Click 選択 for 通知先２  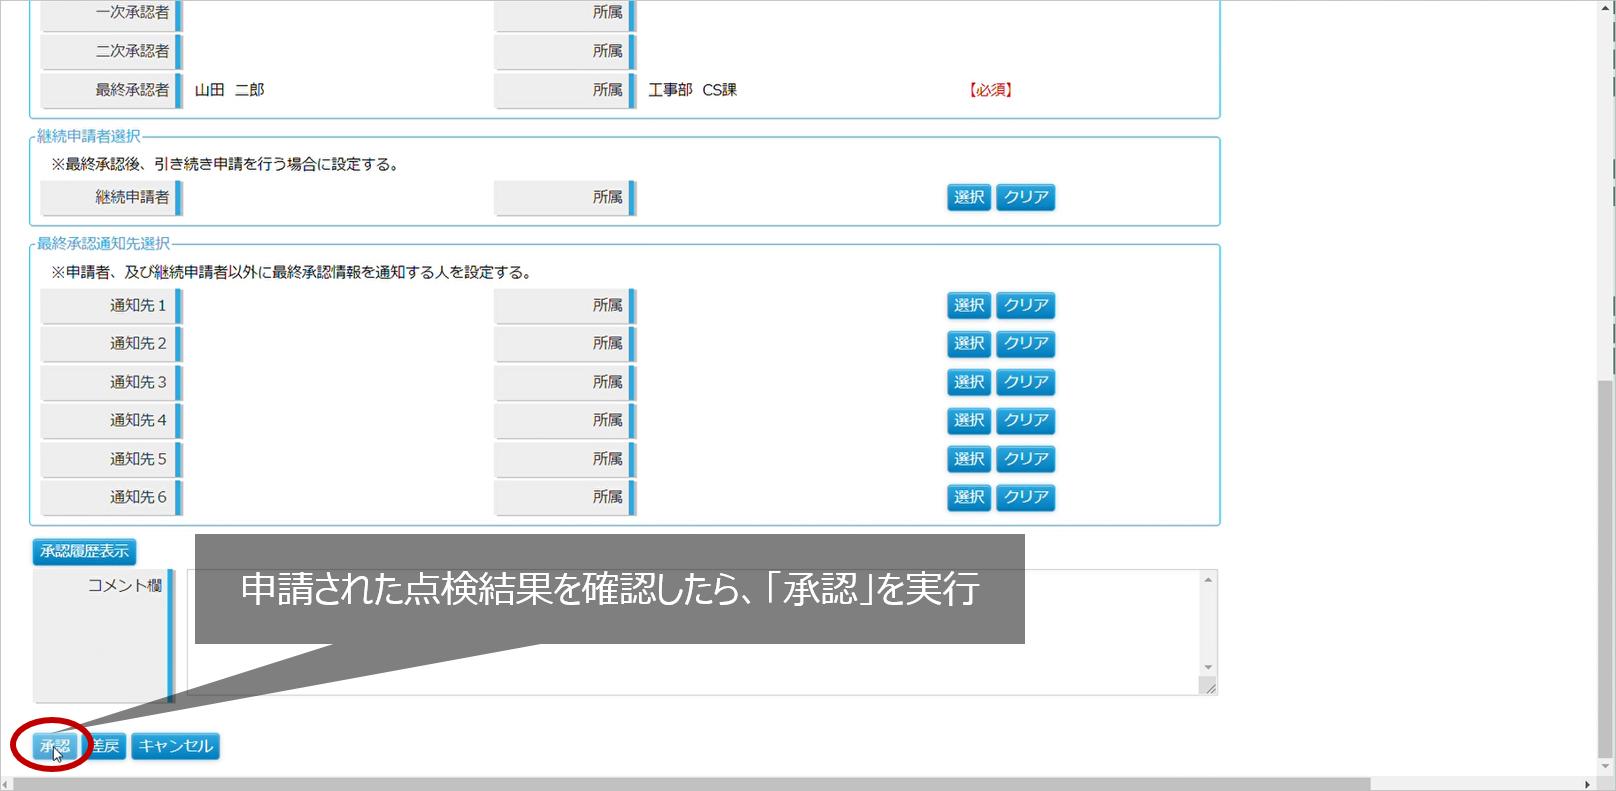(968, 343)
